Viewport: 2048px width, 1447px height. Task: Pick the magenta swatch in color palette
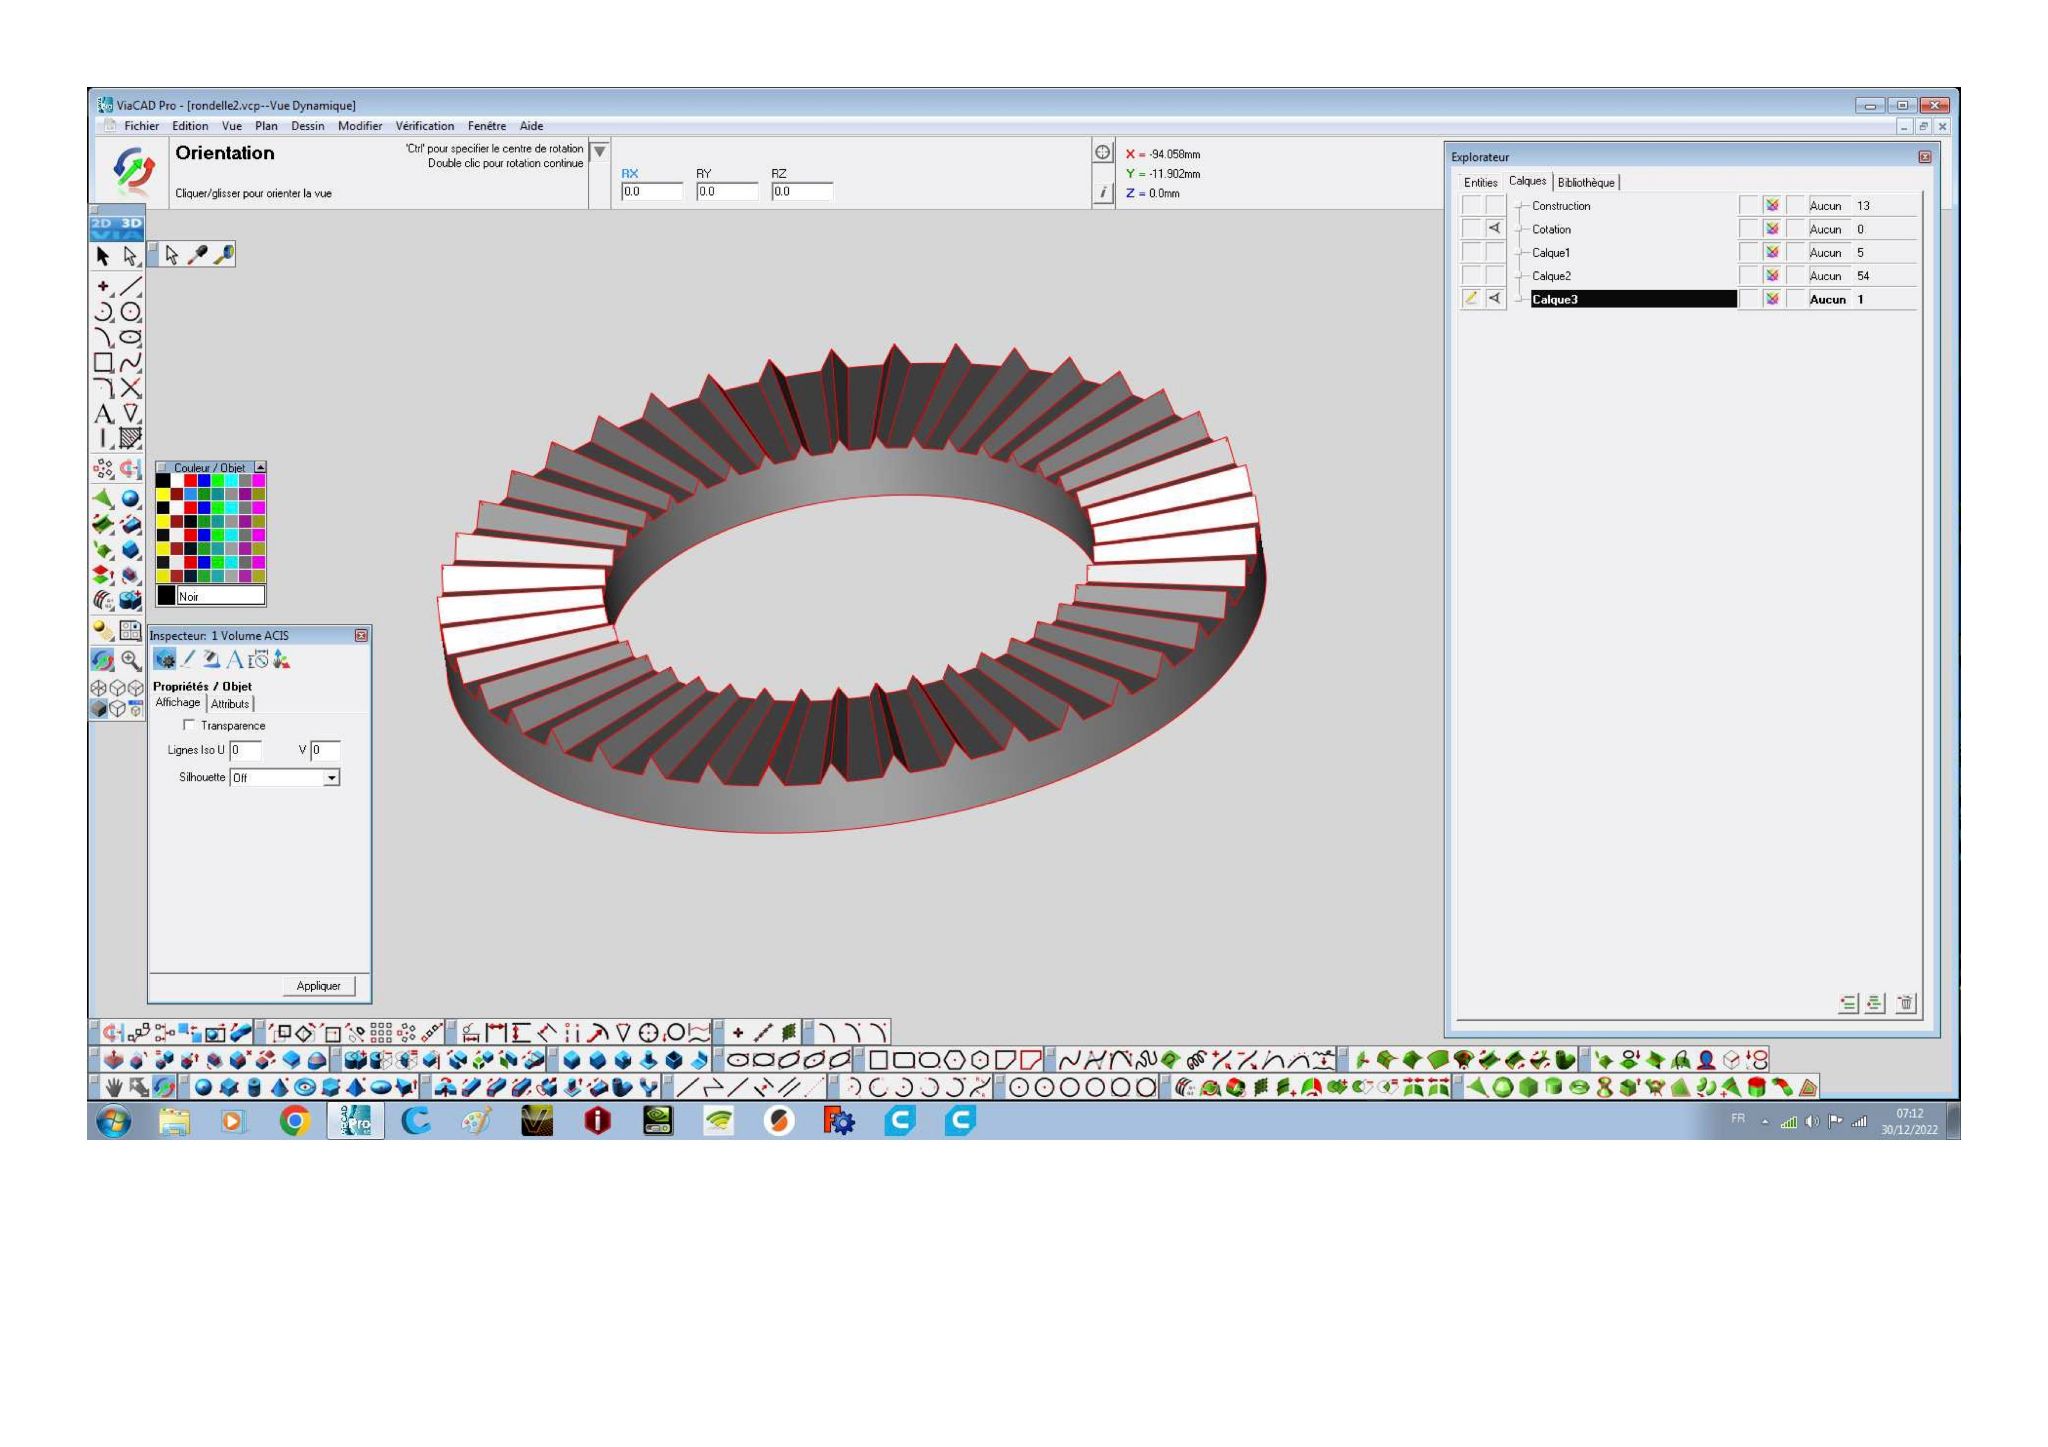coord(259,481)
